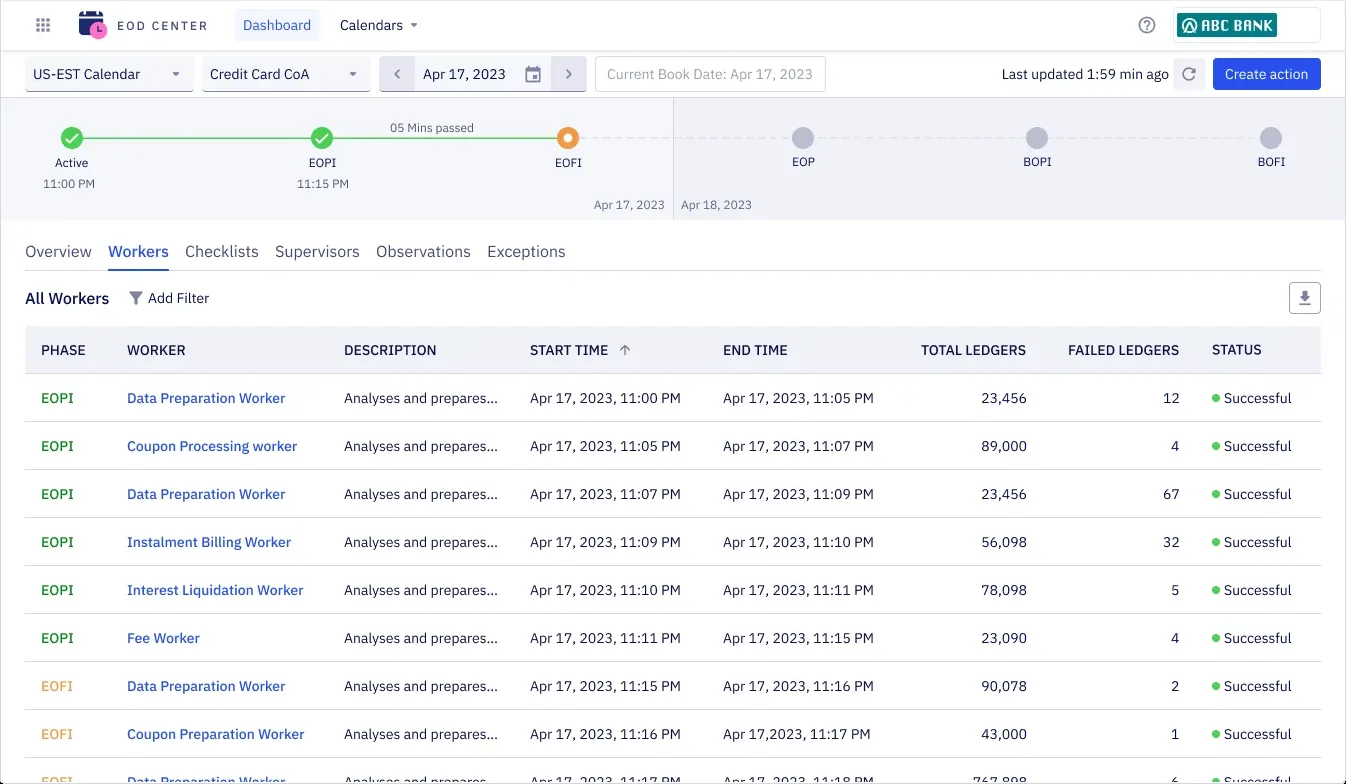Screen dimensions: 1346x784
Task: Open the Coupon Preparation Worker link
Action: click(x=215, y=734)
